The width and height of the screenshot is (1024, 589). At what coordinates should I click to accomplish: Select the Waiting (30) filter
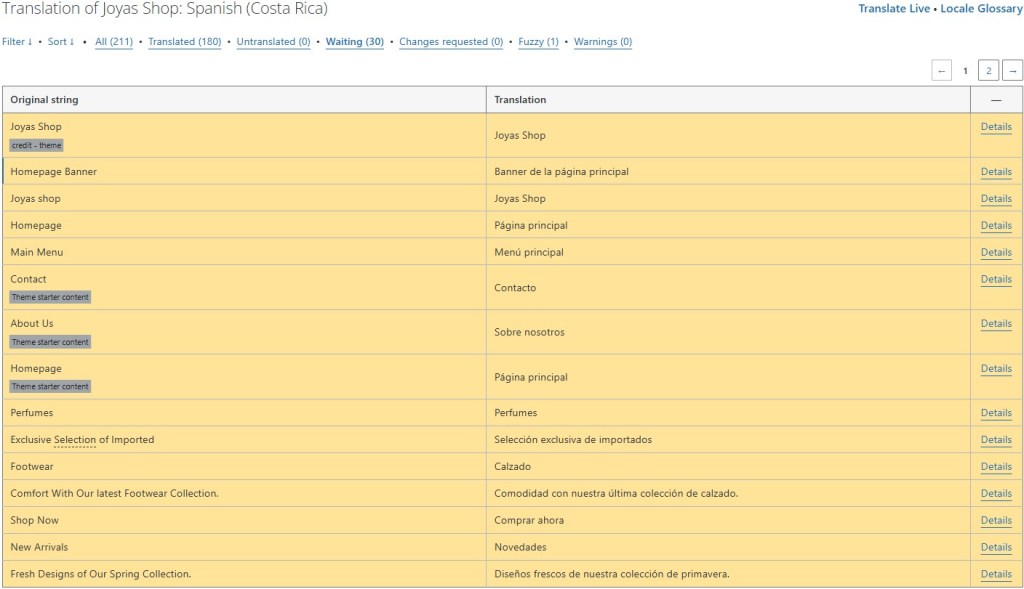[355, 42]
